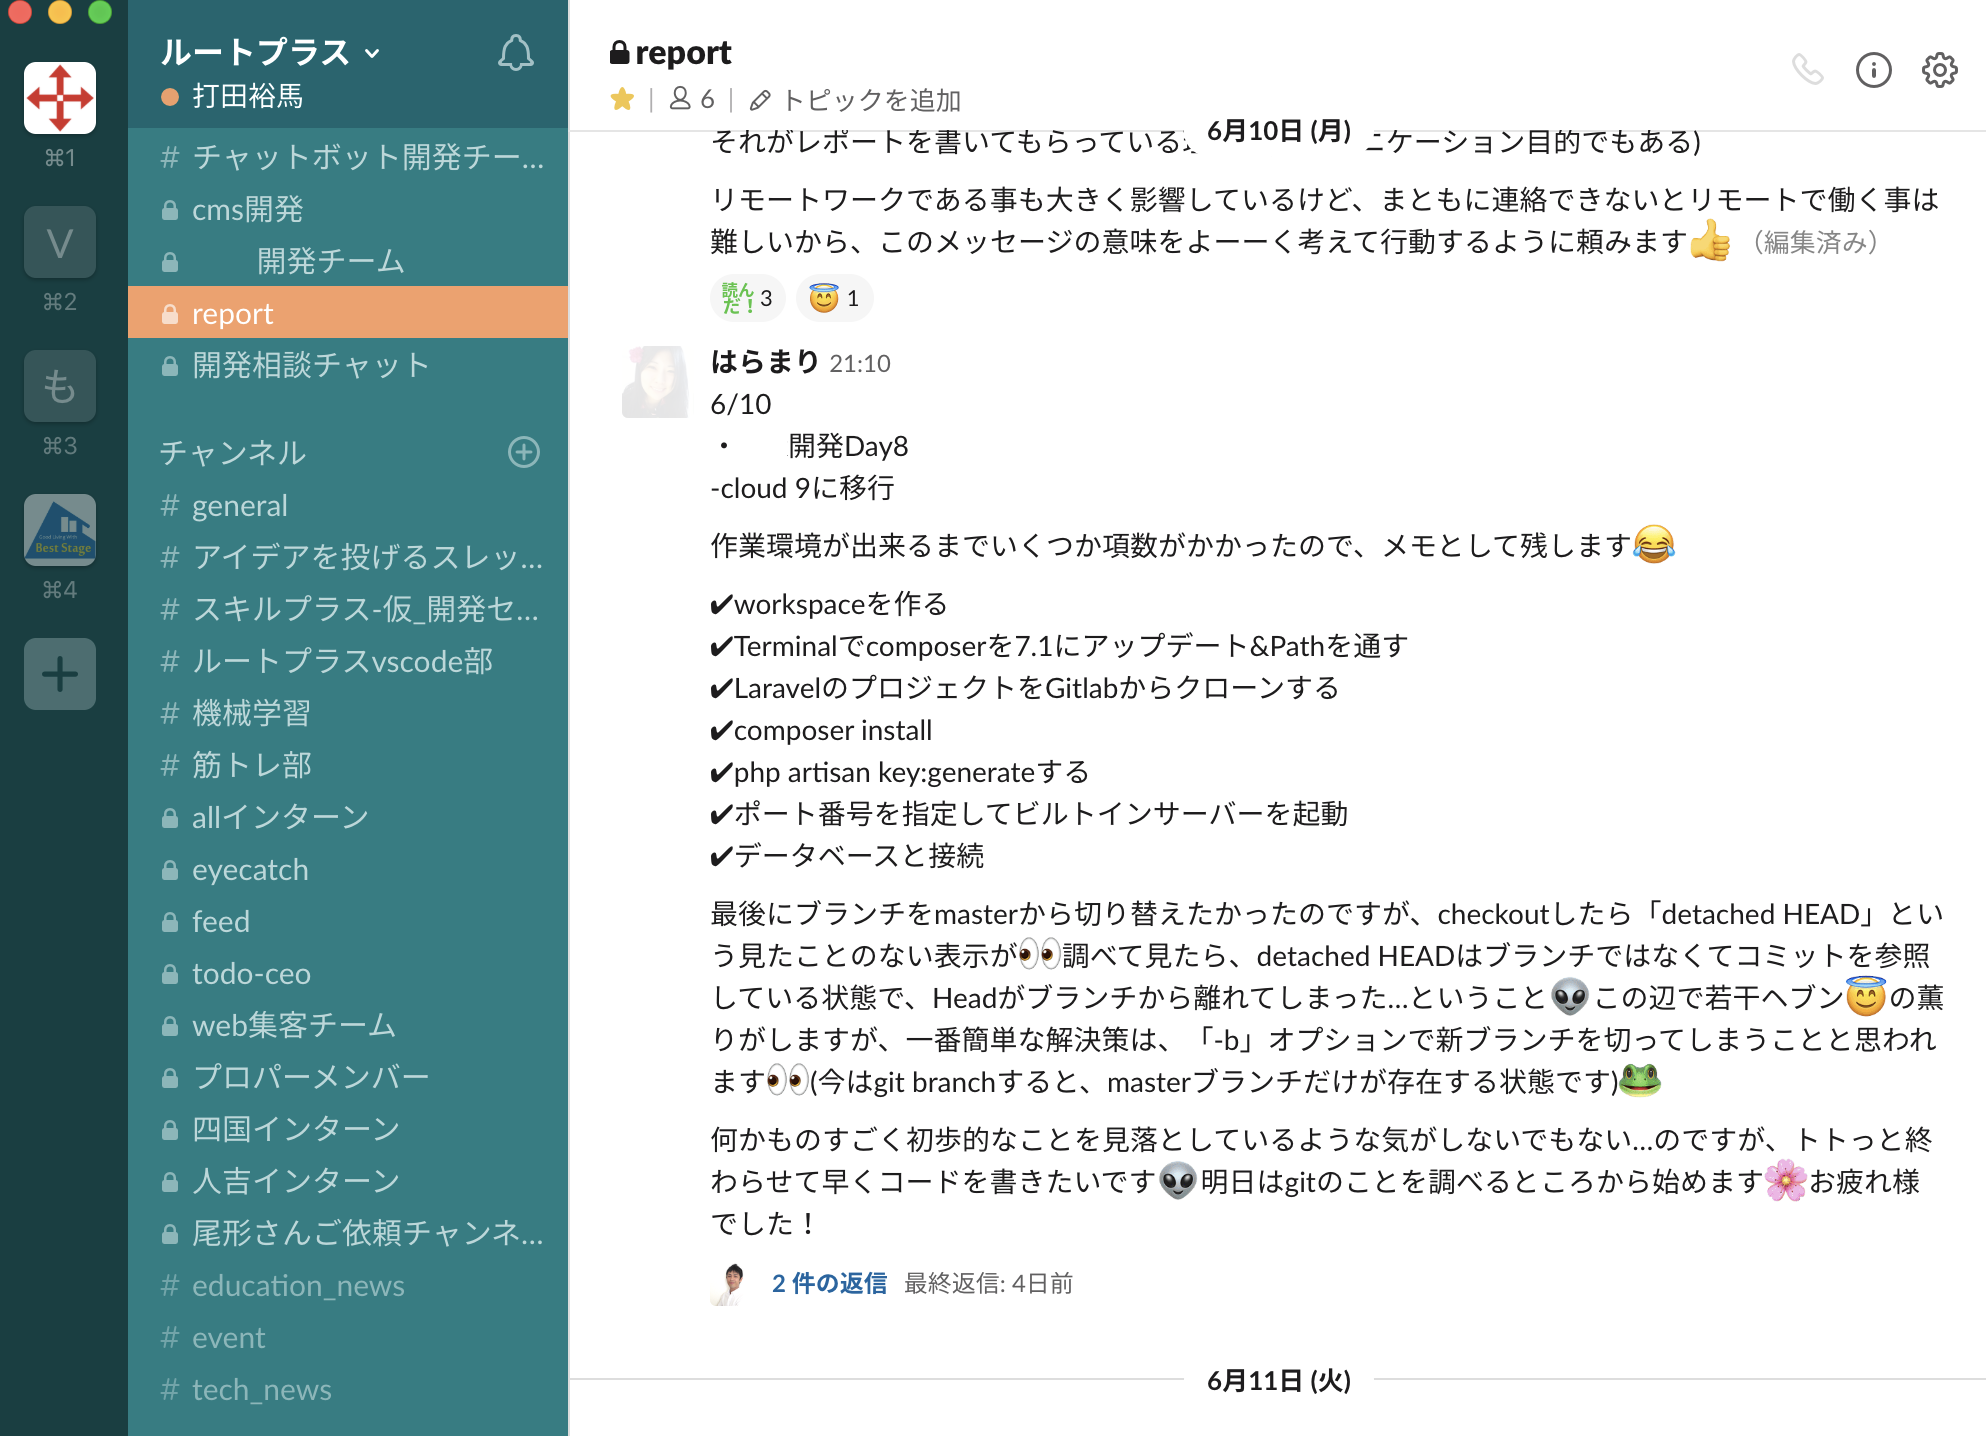Screen dimensions: 1986x1436
Task: Open the notification bell for ルートプラス
Action: click(x=515, y=53)
